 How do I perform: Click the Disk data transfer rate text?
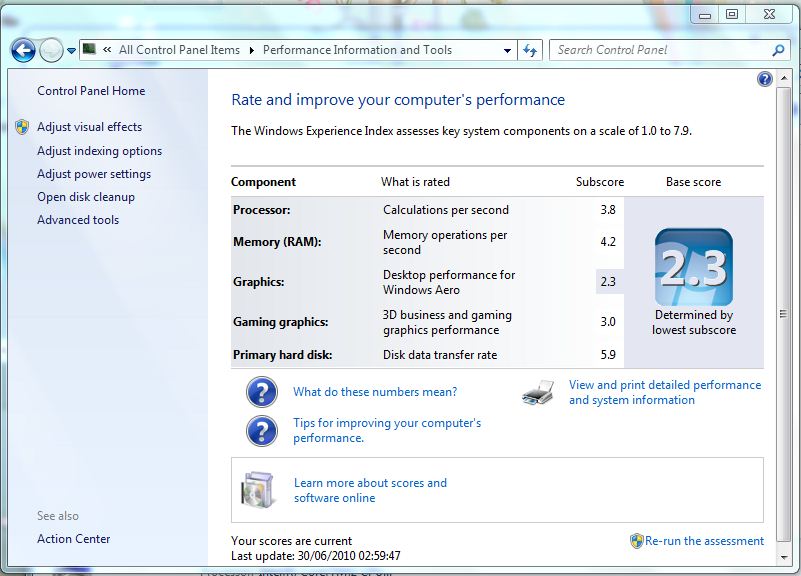pos(440,355)
